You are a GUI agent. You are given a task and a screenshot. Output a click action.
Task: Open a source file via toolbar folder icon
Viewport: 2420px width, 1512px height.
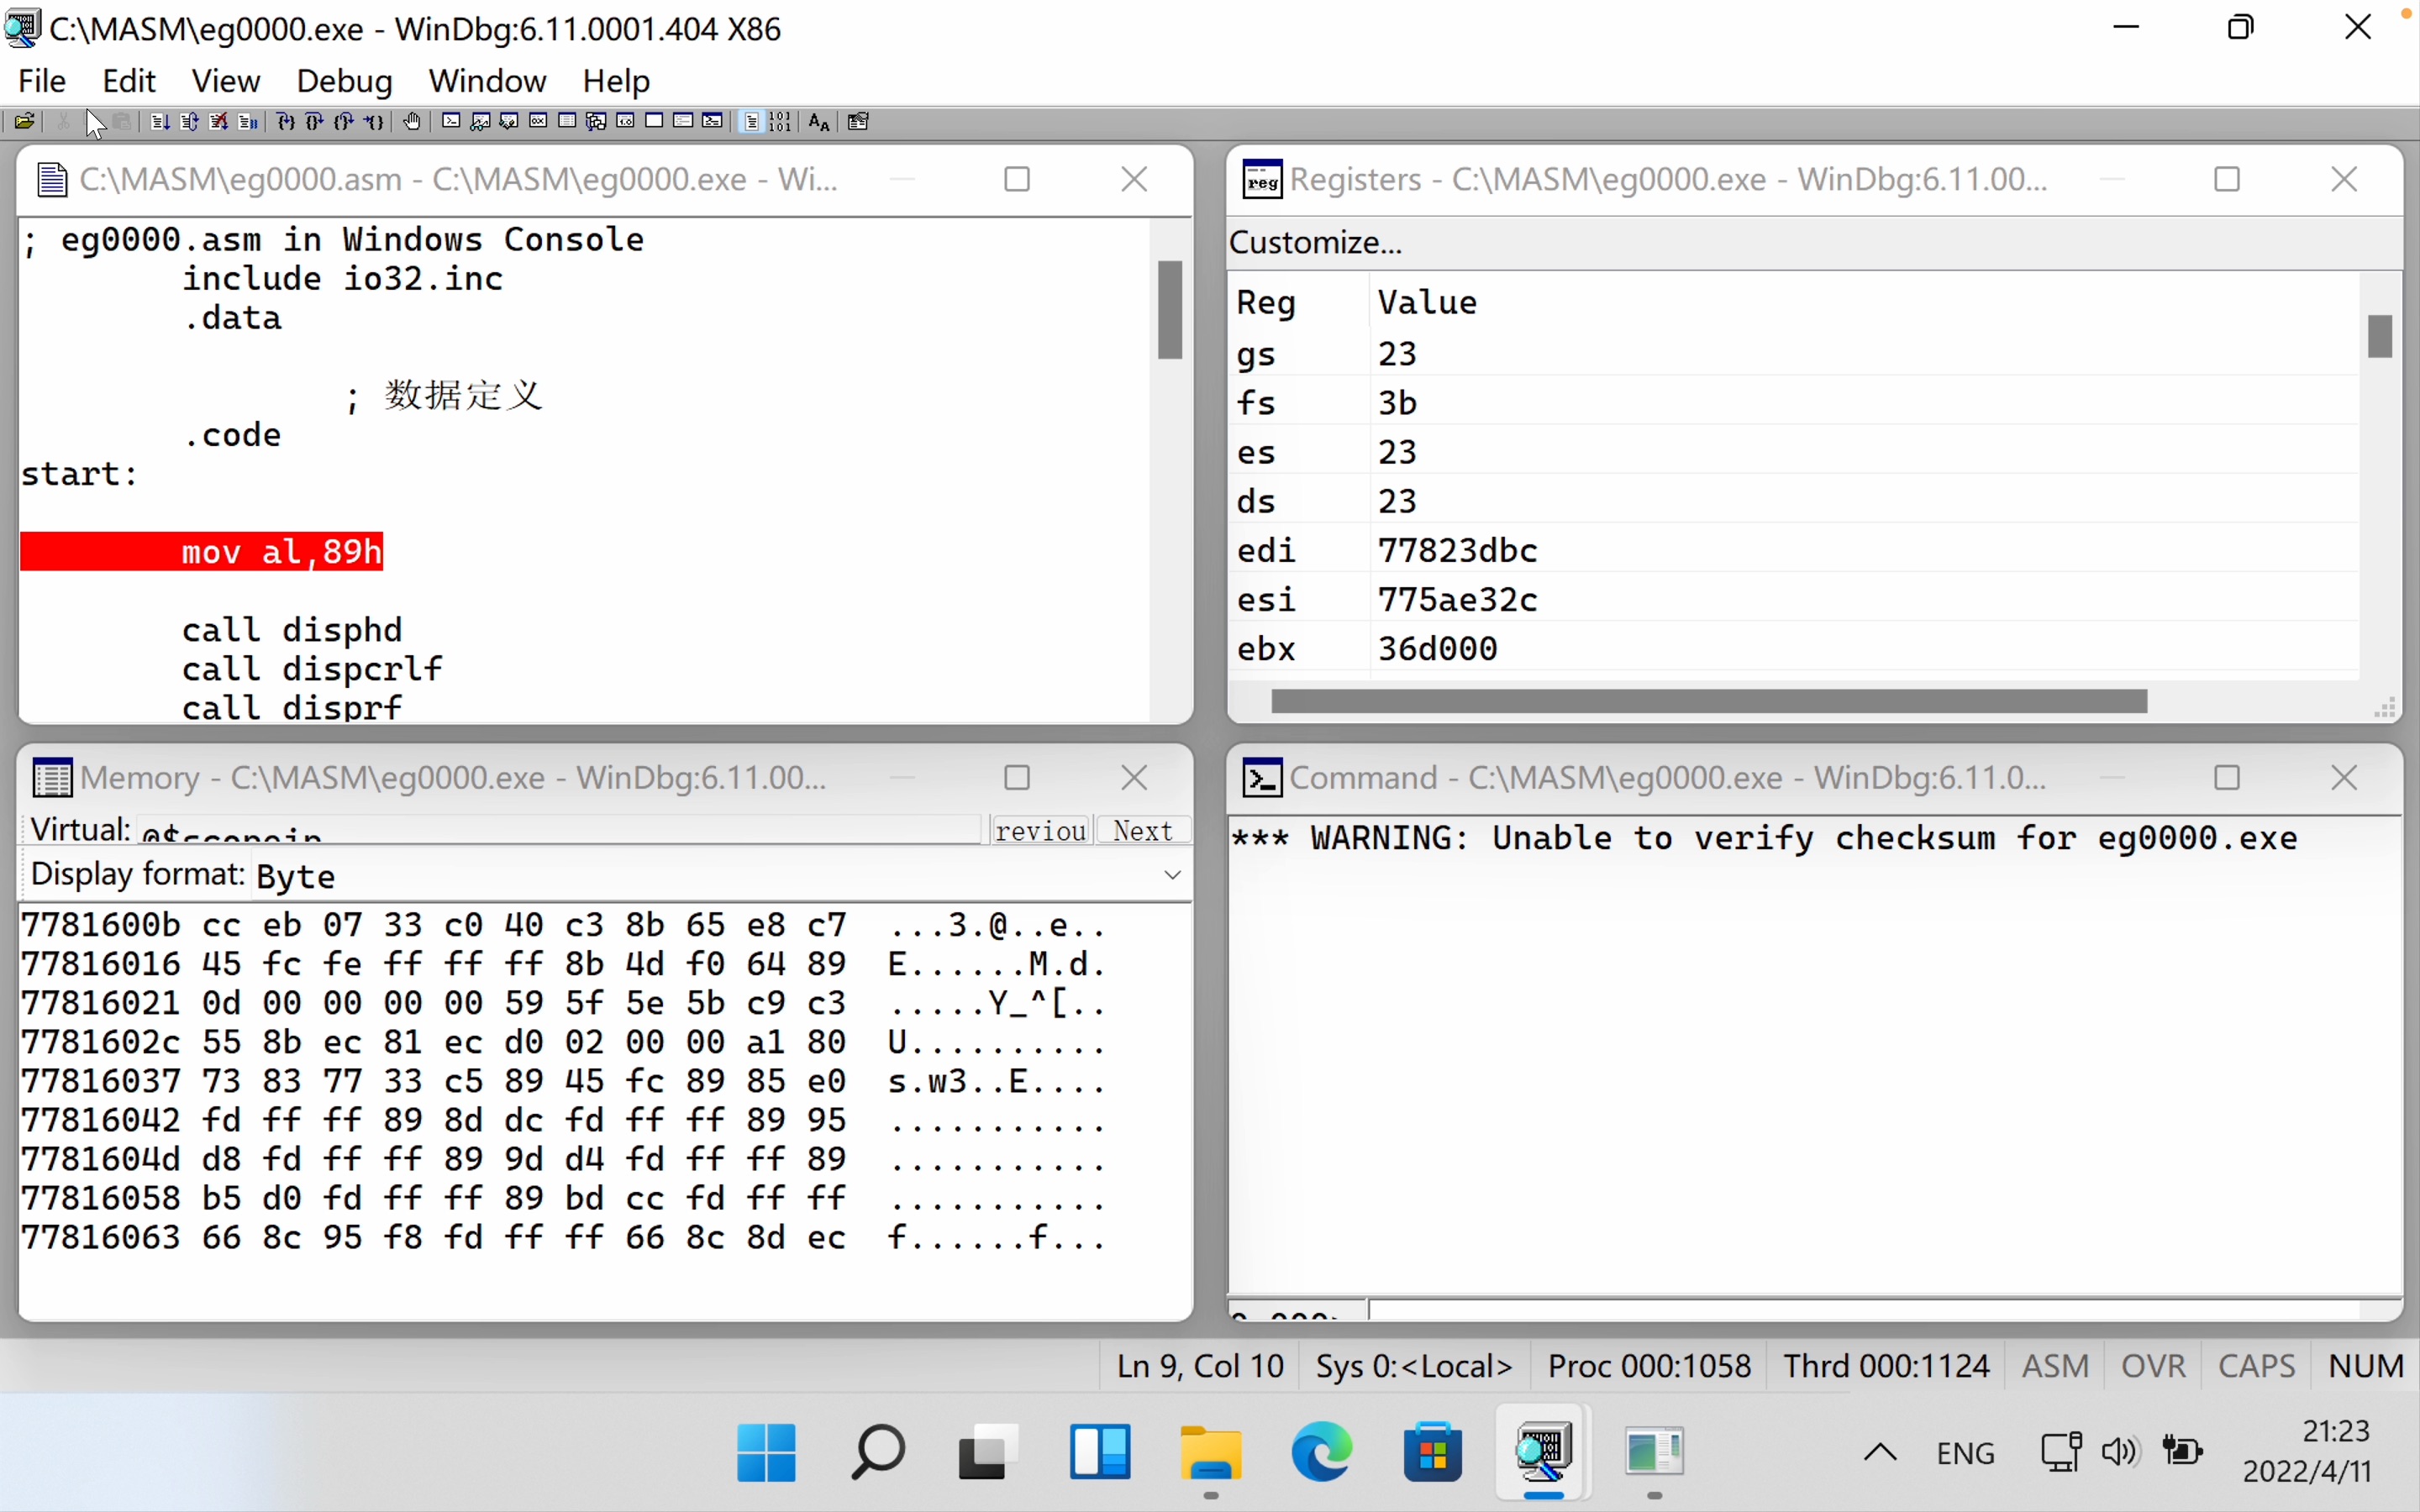[x=24, y=121]
